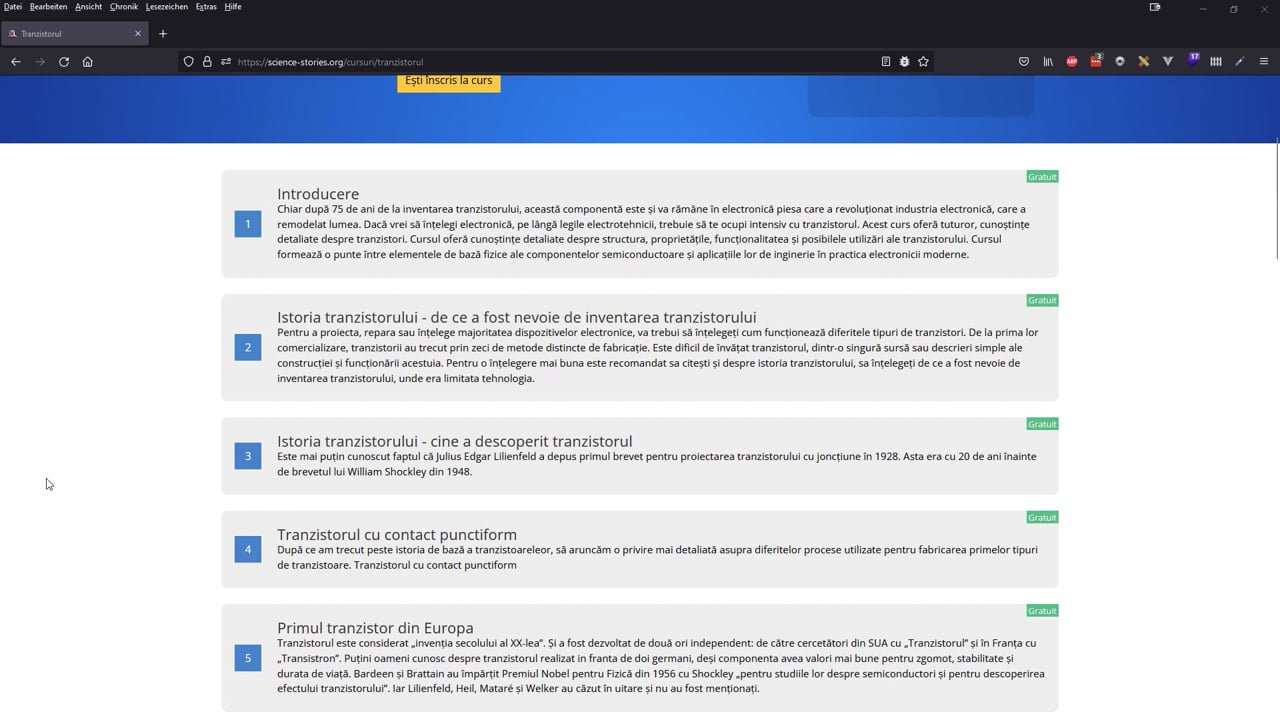
Task: Reload the current page
Action: (64, 62)
